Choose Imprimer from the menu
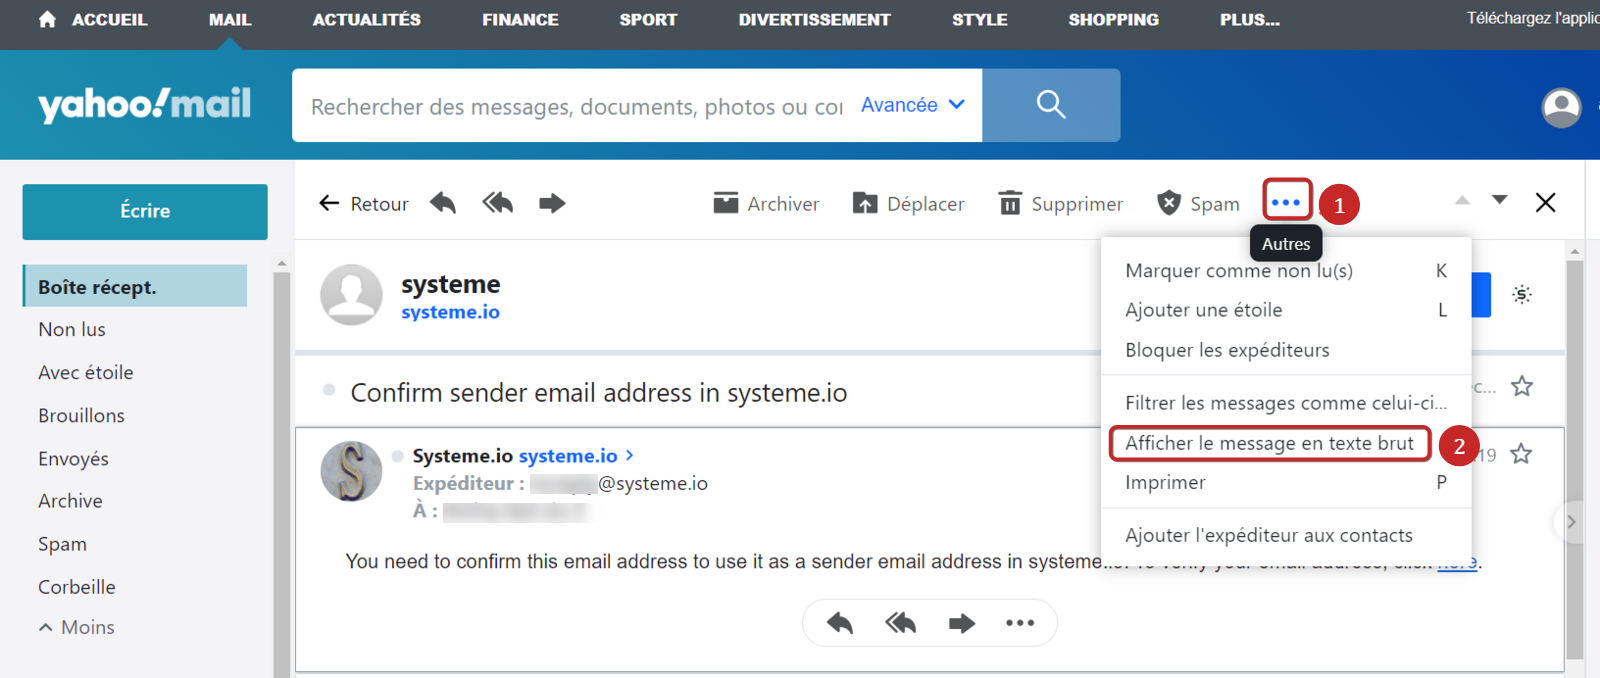Viewport: 1600px width, 678px height. pyautogui.click(x=1286, y=482)
